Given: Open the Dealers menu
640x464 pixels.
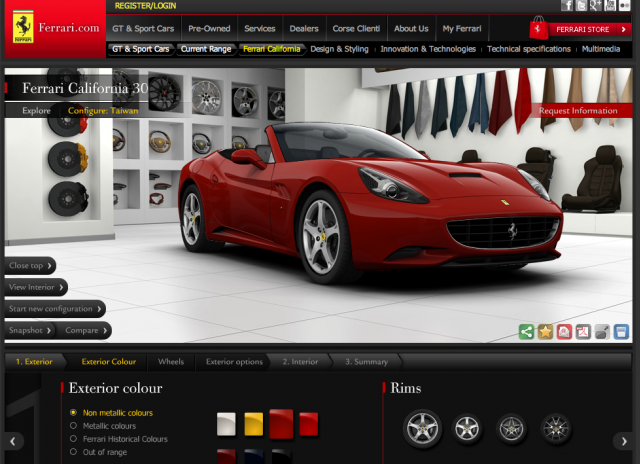Looking at the screenshot, I should click(304, 29).
